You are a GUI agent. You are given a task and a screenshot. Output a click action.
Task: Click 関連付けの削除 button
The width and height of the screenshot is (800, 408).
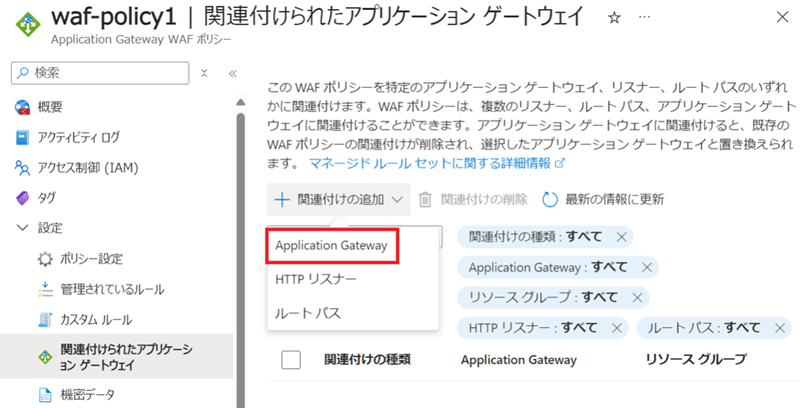[x=473, y=199]
